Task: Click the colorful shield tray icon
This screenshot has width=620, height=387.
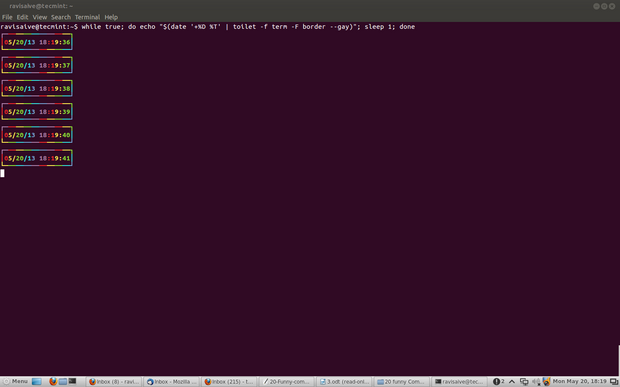Action: tap(546, 381)
